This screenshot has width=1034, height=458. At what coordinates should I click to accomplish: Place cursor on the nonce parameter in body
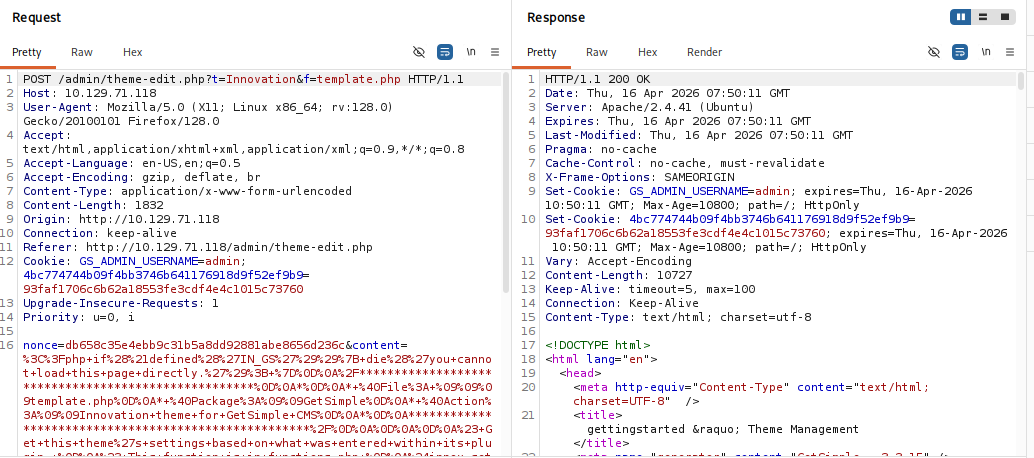[x=41, y=344]
